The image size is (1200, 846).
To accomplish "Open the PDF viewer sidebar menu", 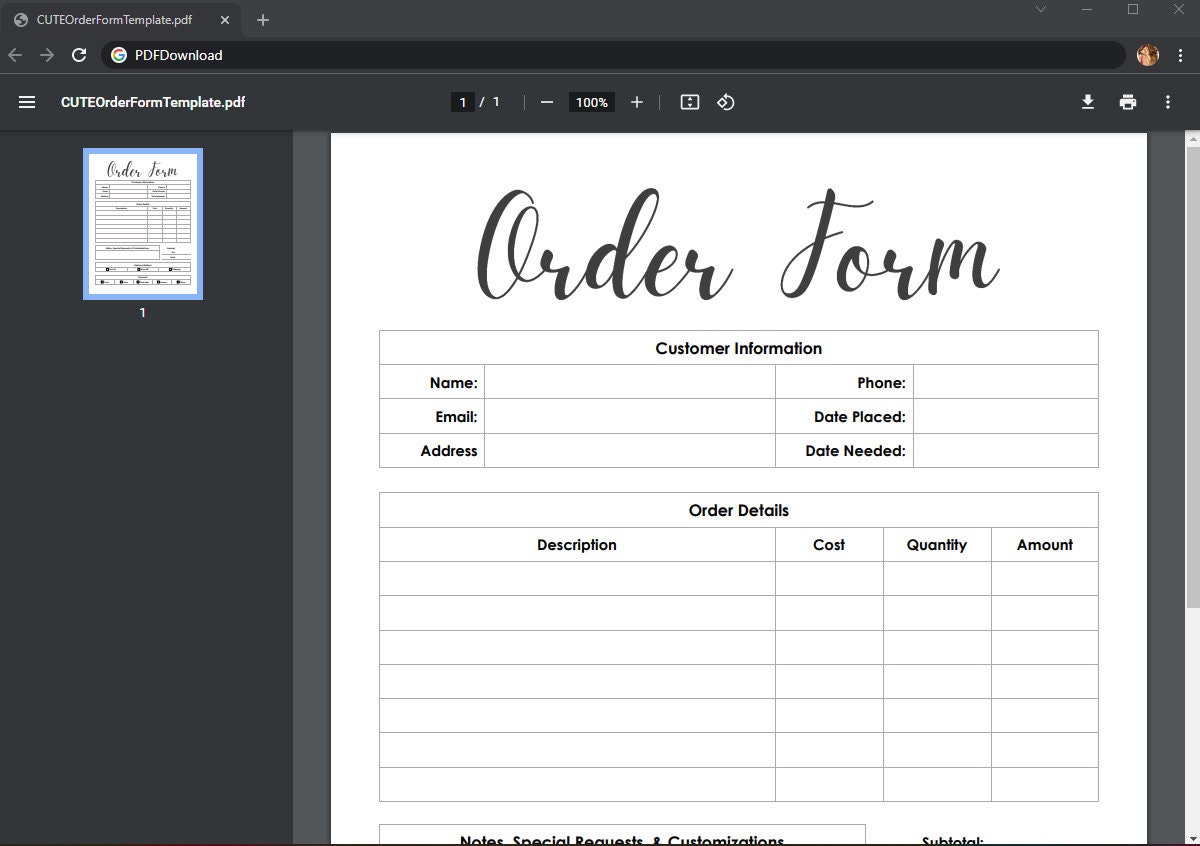I will pos(26,101).
